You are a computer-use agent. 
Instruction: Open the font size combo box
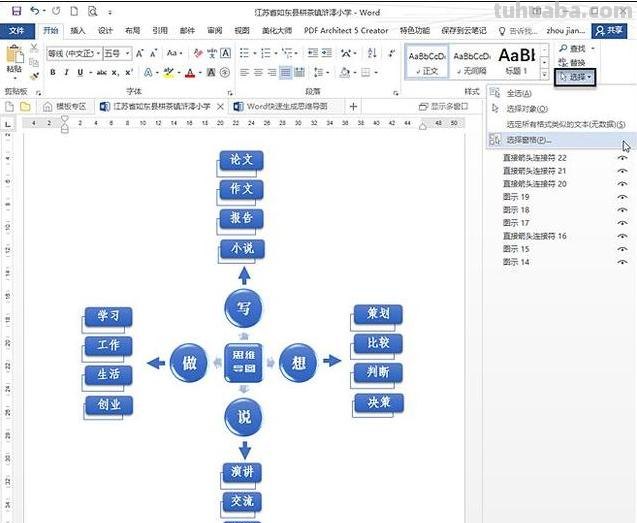pyautogui.click(x=117, y=53)
